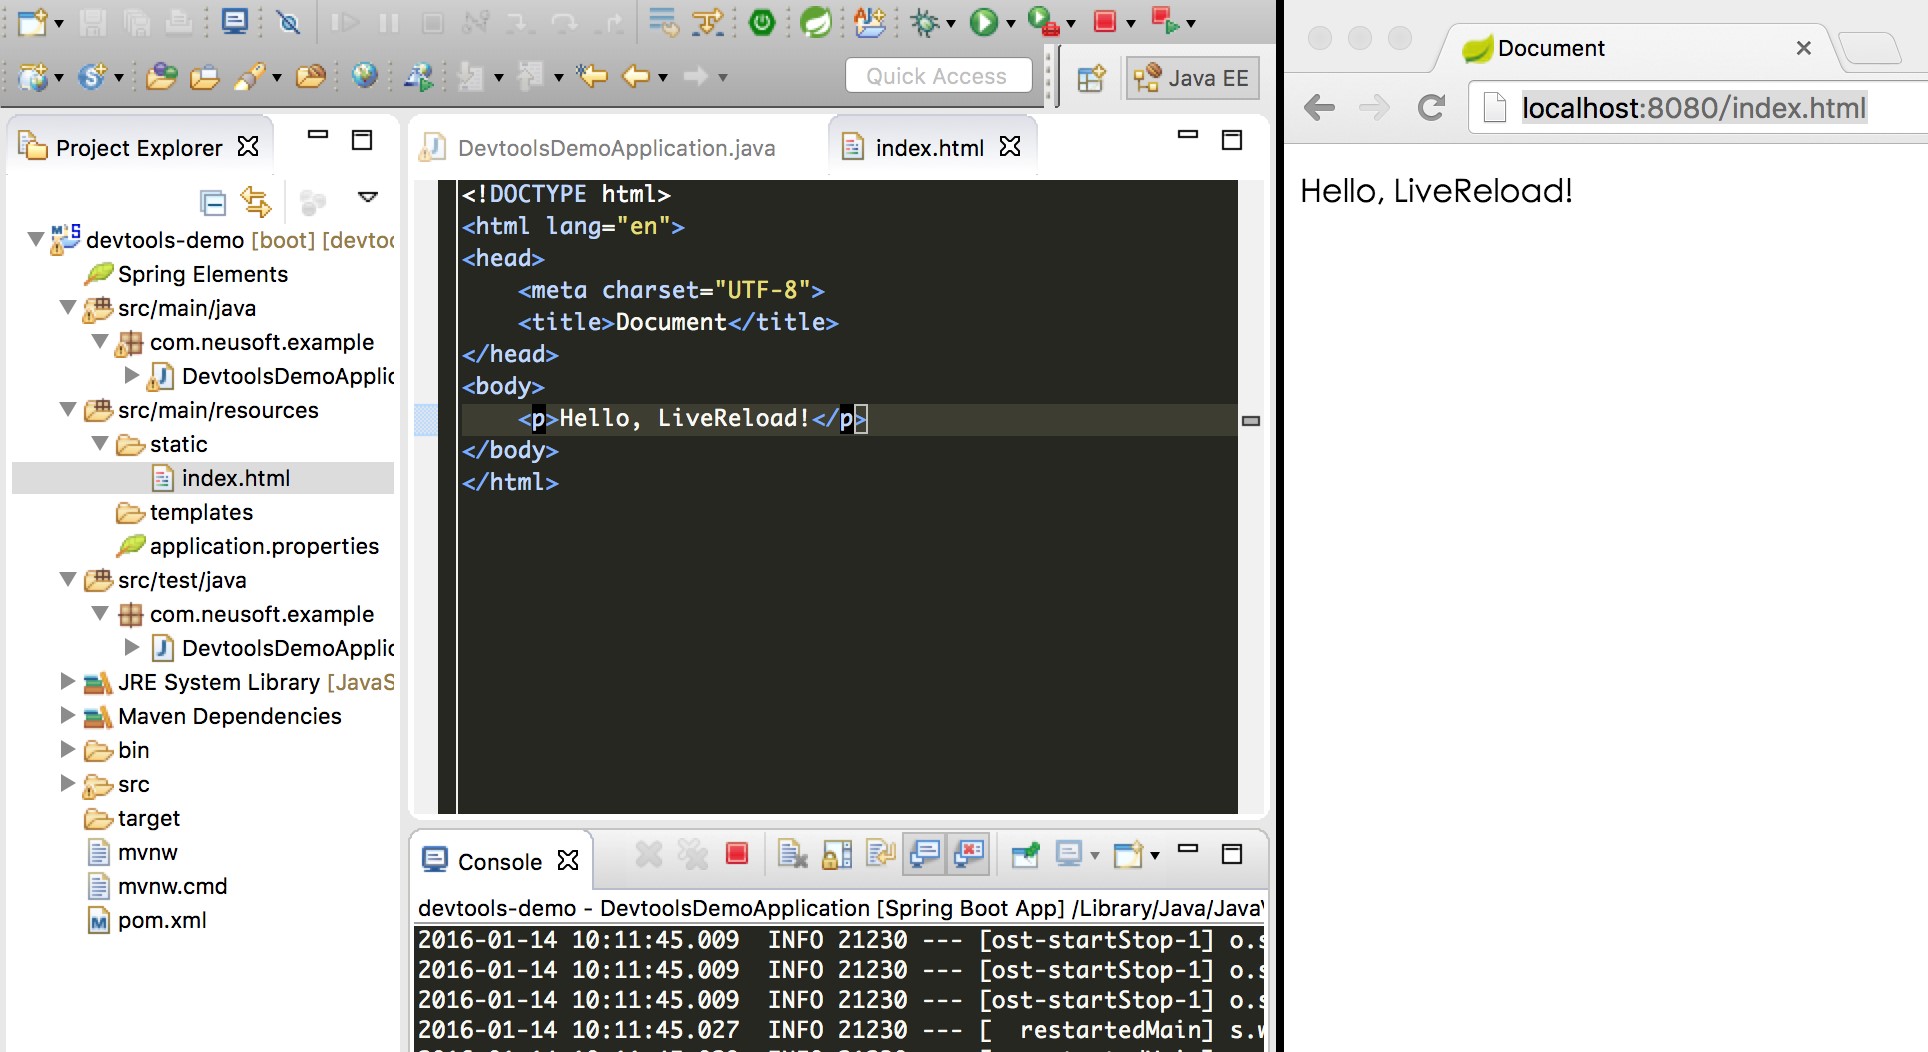Expand the JRE System Library node

pos(68,682)
